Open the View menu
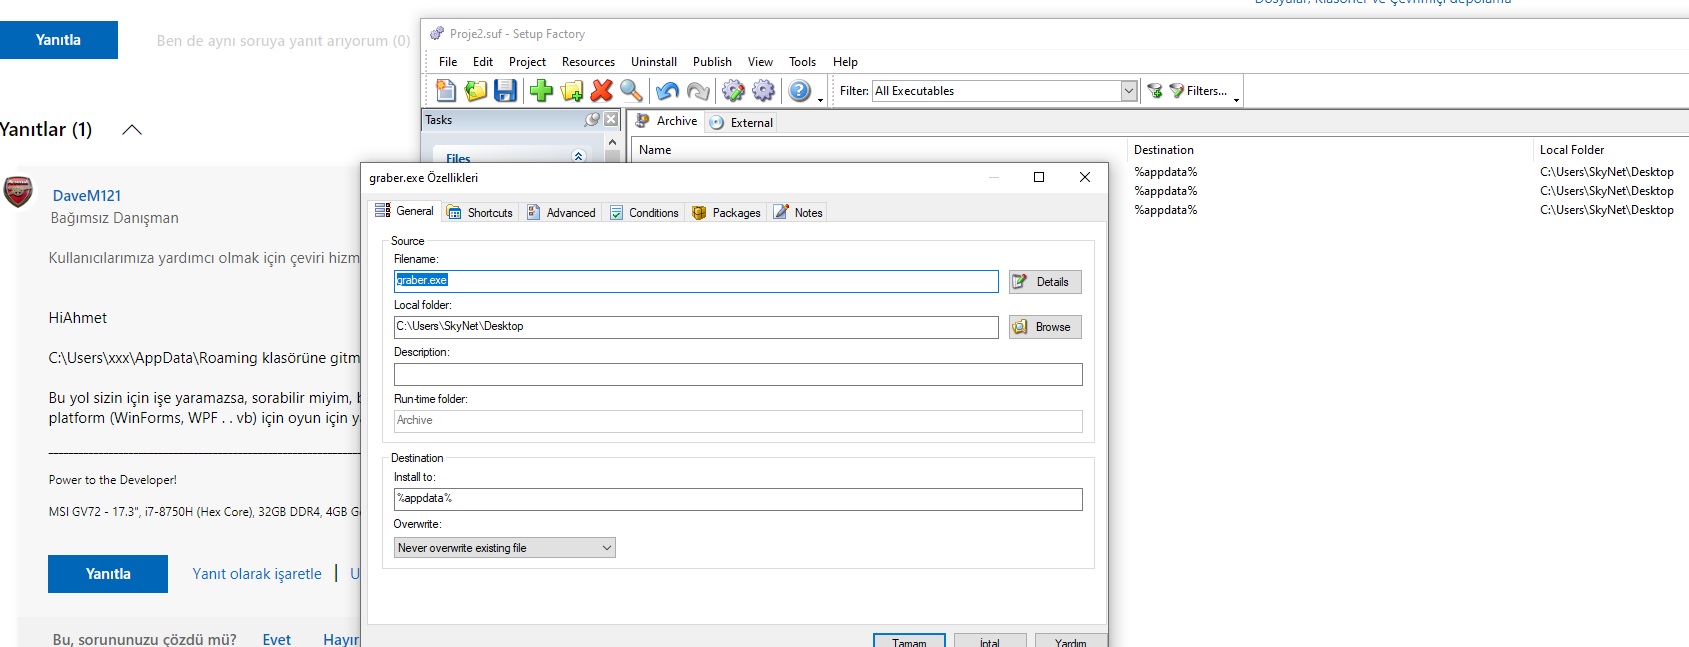 (x=760, y=62)
